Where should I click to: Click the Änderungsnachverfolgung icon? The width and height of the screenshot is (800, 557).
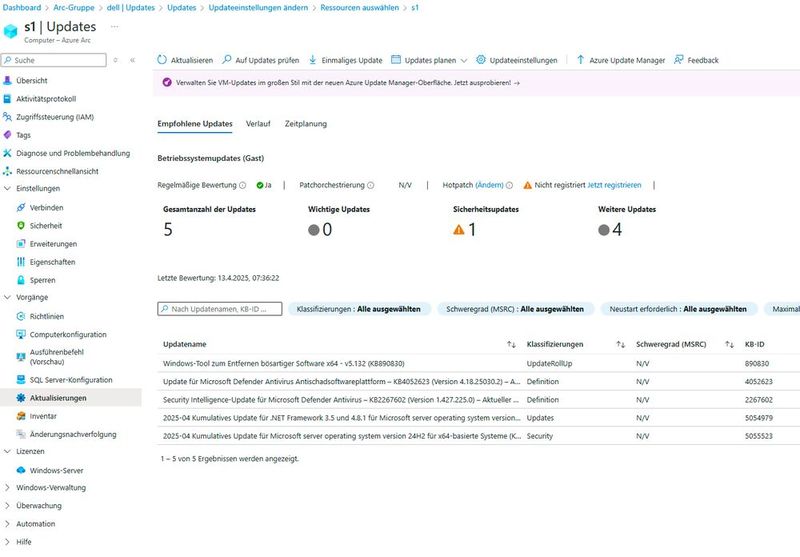21,434
